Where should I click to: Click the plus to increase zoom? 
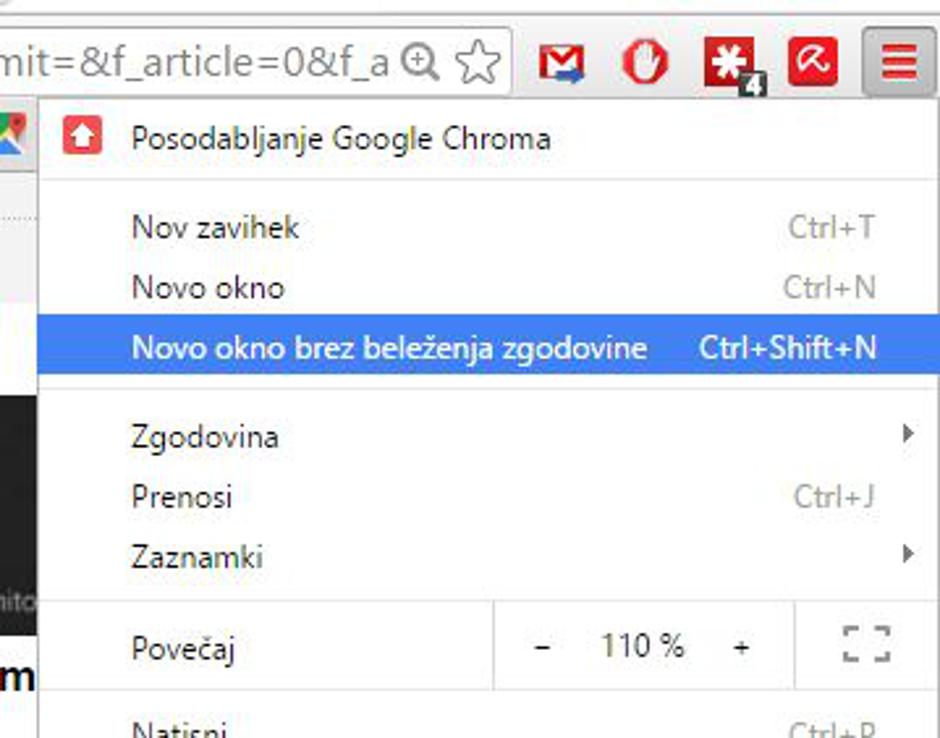tap(742, 645)
